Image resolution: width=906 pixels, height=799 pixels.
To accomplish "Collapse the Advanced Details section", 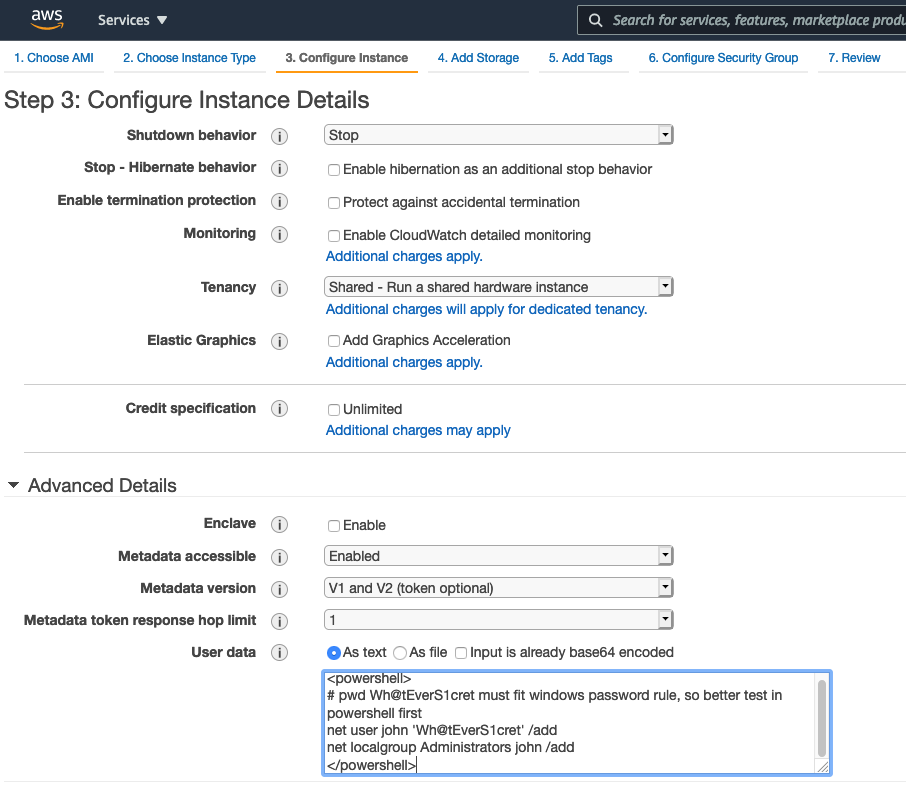I will (13, 486).
